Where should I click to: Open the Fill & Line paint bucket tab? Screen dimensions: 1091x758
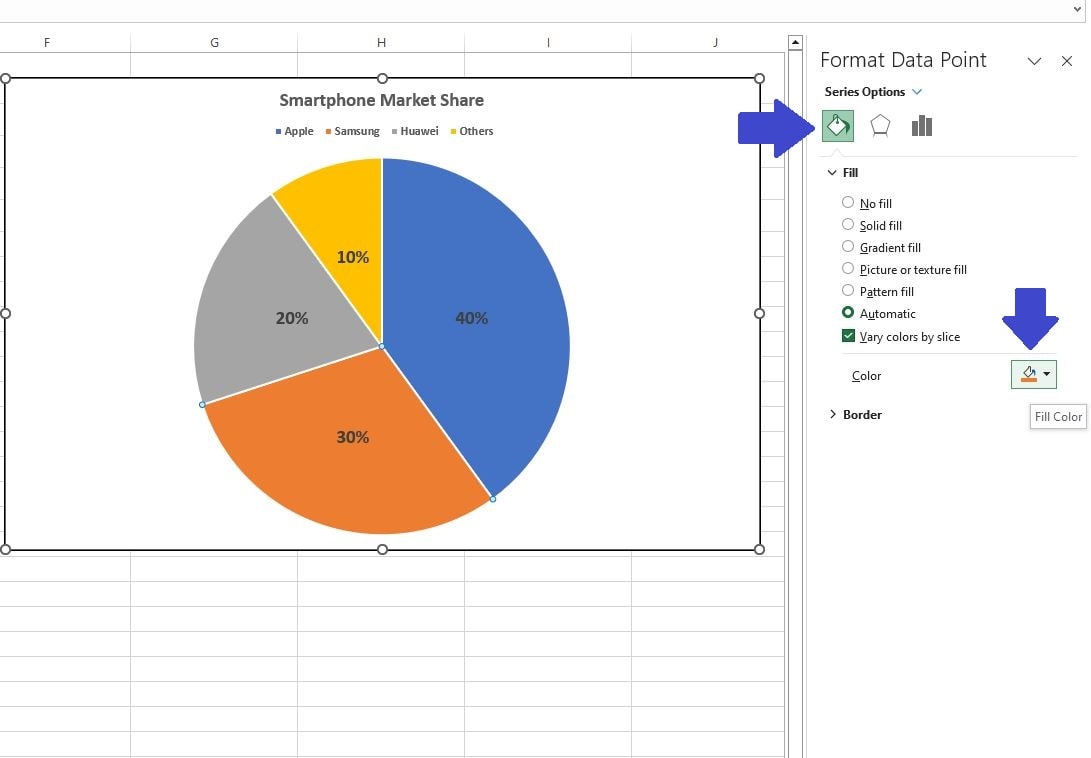[838, 126]
